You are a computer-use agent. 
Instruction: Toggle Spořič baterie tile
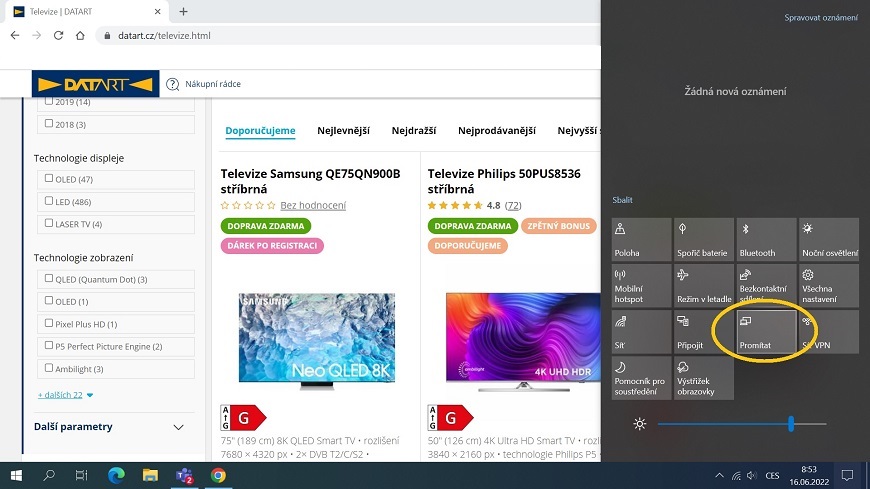coord(704,239)
